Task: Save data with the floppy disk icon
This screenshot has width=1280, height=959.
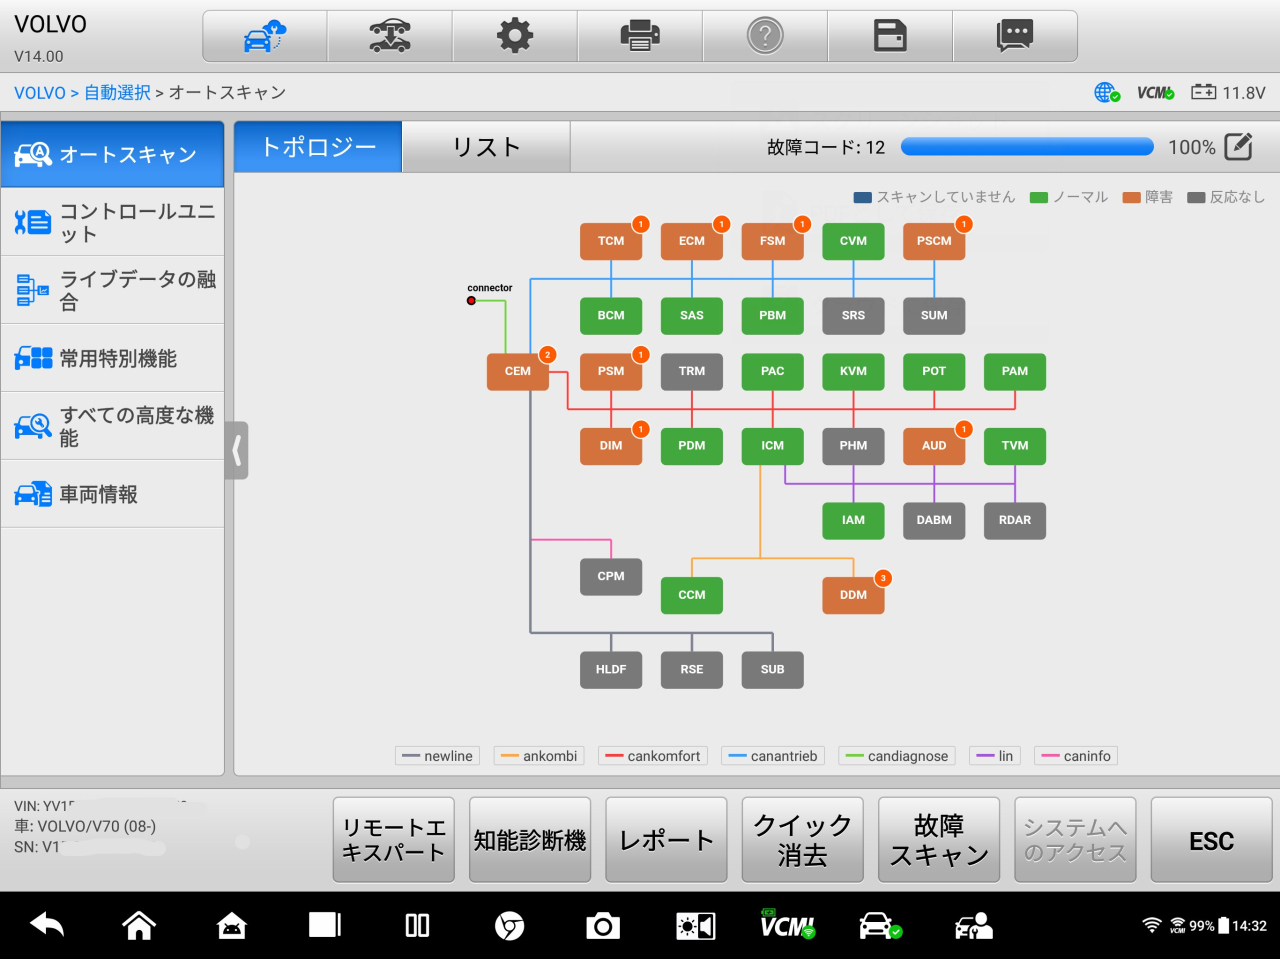Action: (890, 37)
